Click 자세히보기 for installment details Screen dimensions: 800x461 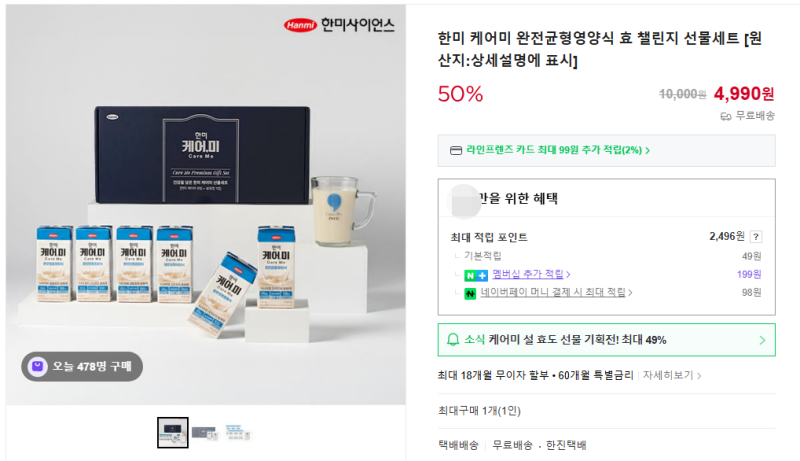pos(671,375)
